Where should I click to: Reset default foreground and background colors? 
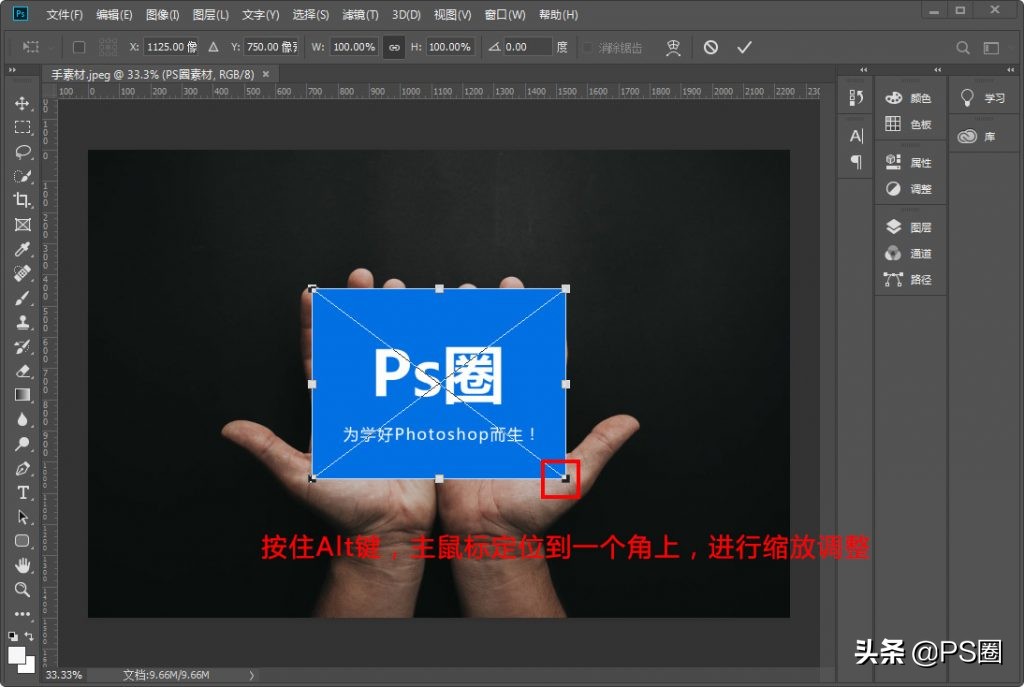[x=13, y=636]
